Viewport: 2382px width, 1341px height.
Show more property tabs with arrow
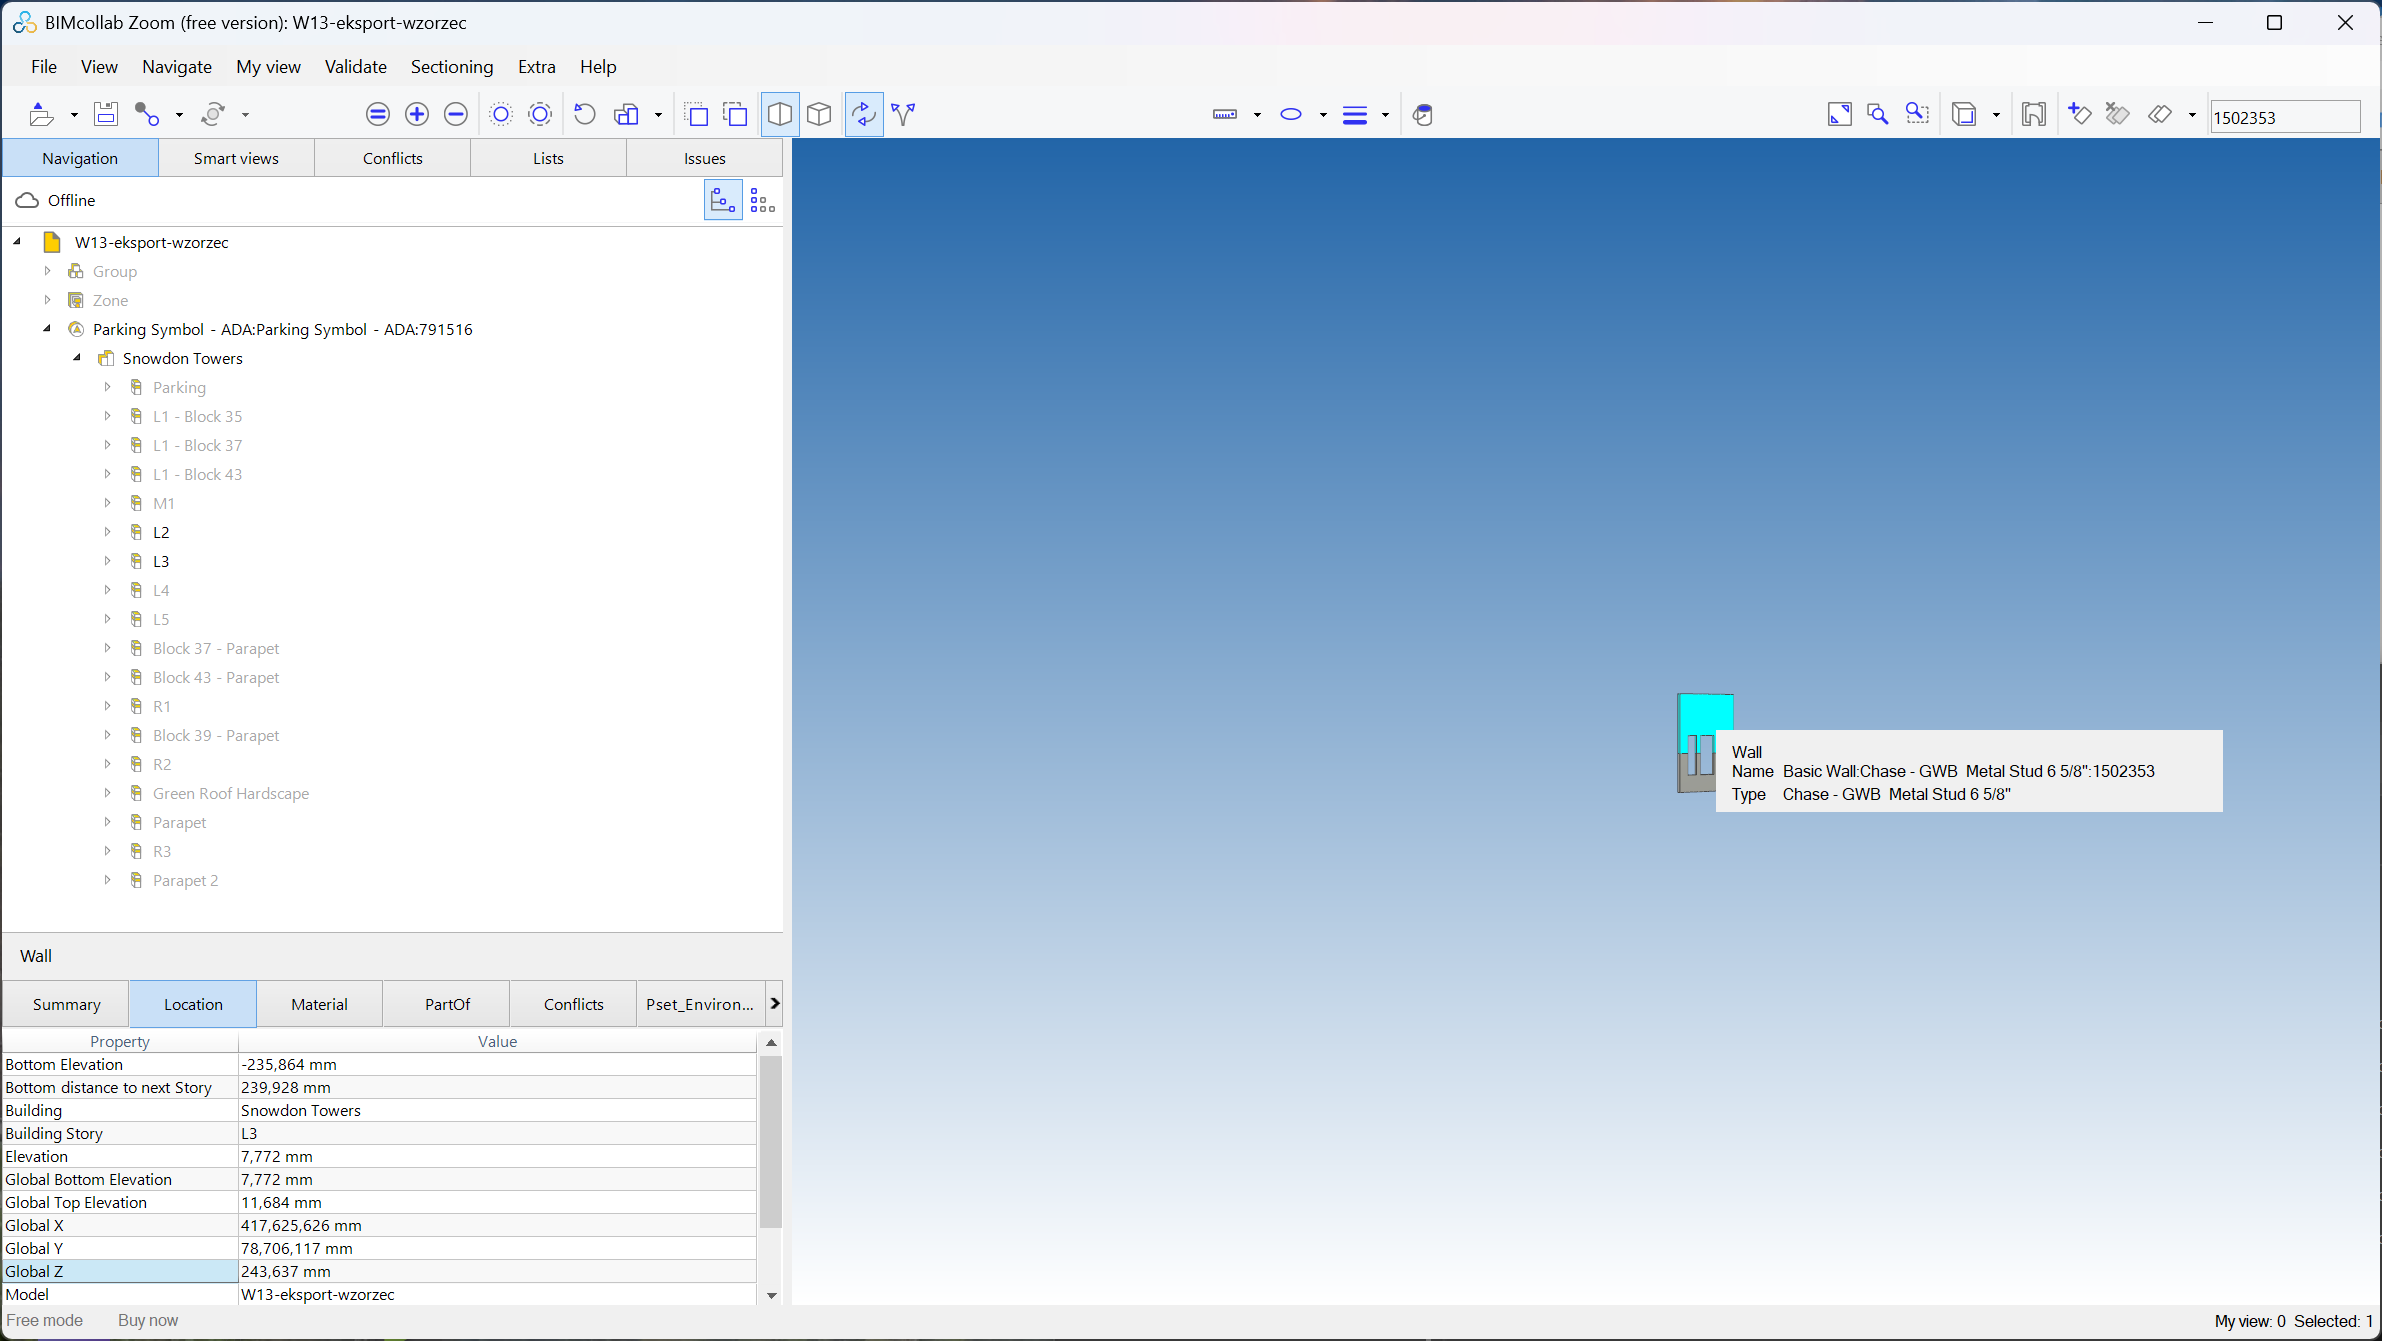pyautogui.click(x=774, y=1003)
